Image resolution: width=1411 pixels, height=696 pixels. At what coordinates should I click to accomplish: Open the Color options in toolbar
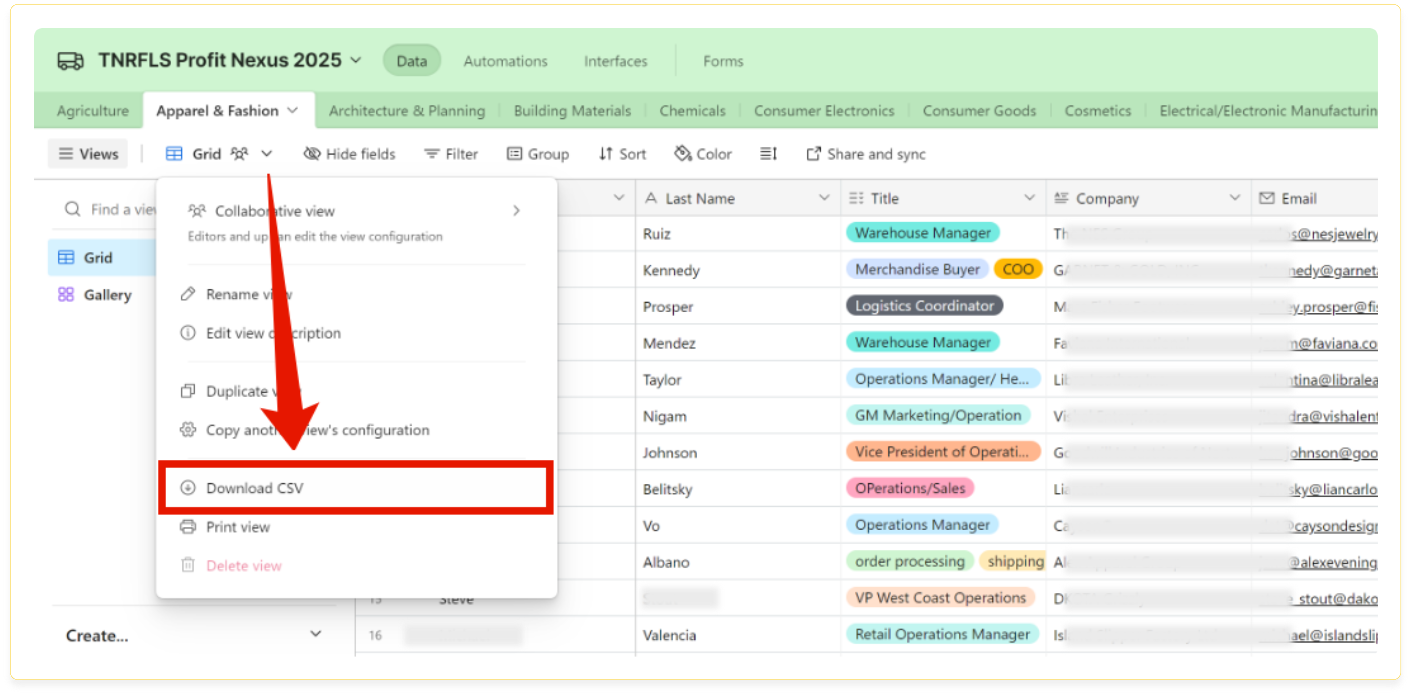tap(703, 154)
